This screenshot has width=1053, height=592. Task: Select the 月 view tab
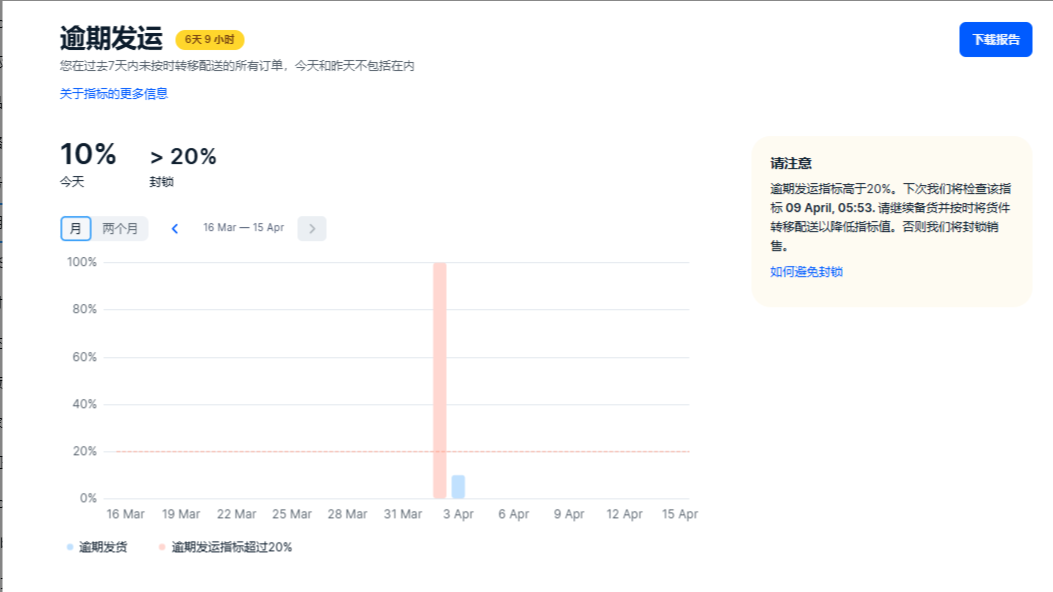pyautogui.click(x=76, y=228)
